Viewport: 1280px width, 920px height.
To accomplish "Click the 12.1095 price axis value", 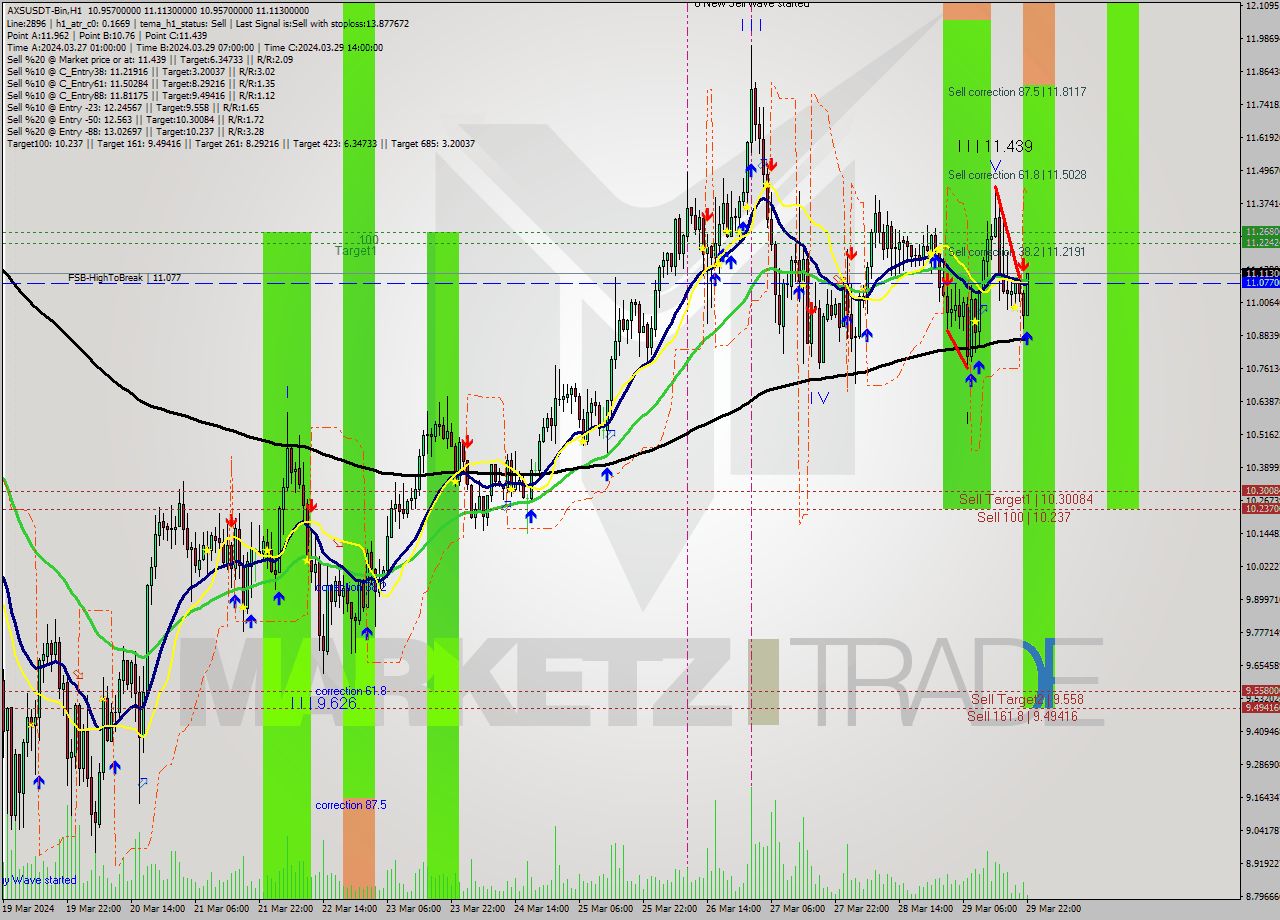I will (1262, 6).
